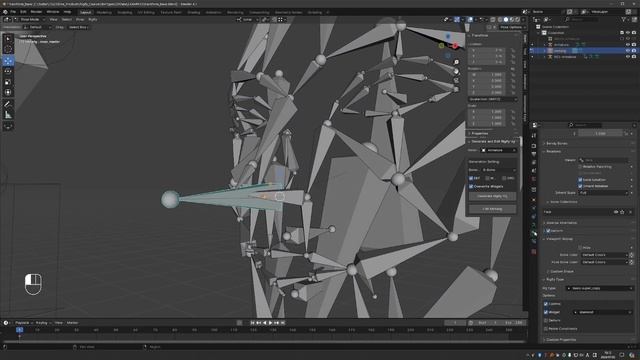Click the timeline playhead at the current frame
640x360 pixels.
coord(19,330)
